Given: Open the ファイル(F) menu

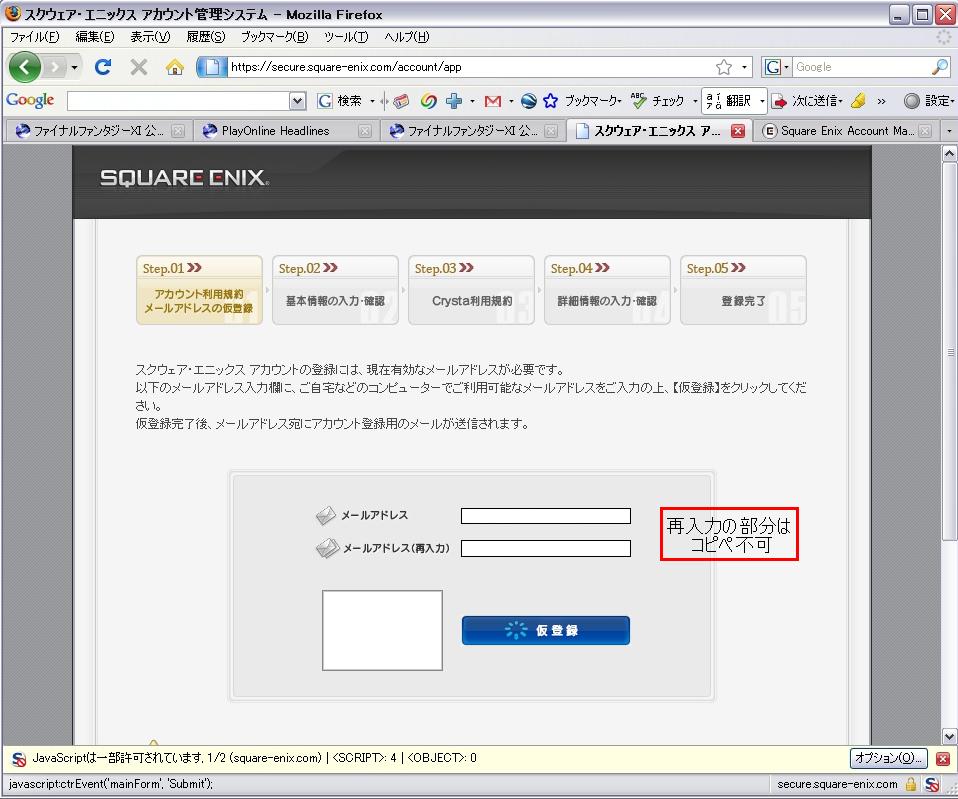Looking at the screenshot, I should [x=34, y=37].
